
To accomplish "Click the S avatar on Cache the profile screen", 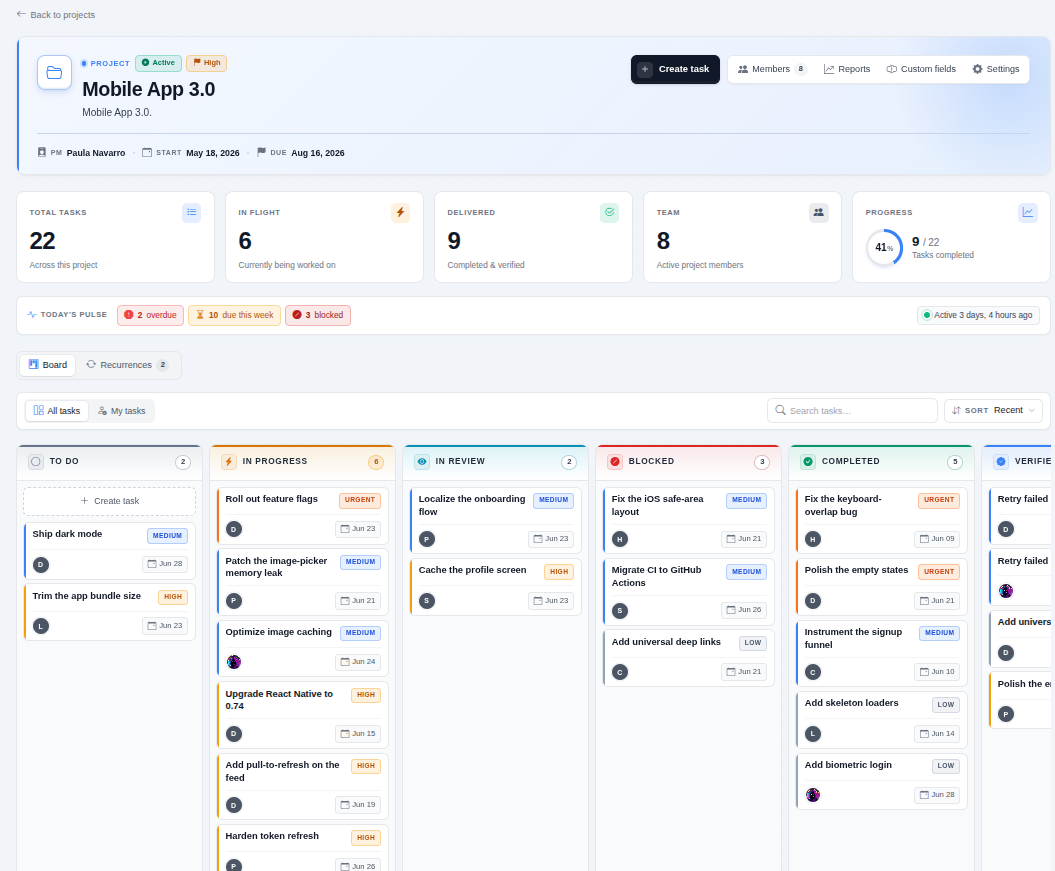I will (x=427, y=601).
